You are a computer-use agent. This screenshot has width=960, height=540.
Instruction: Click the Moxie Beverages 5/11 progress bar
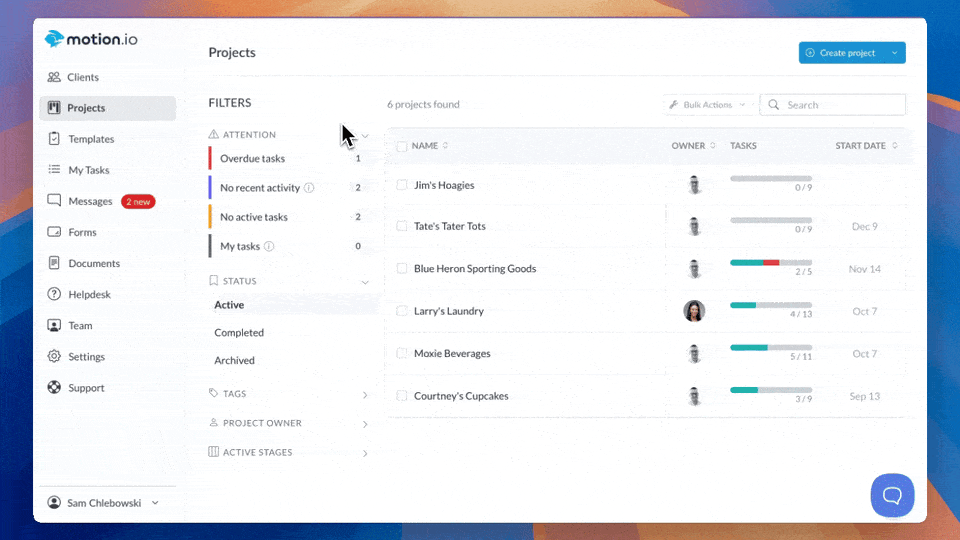pyautogui.click(x=771, y=347)
